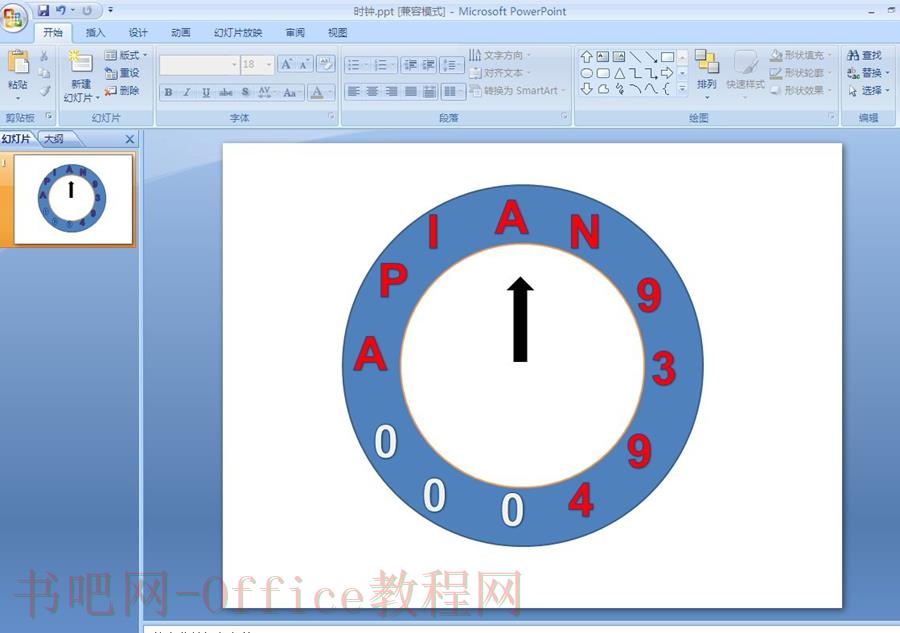Select the down block arrow shape
This screenshot has height=633, width=900.
(x=586, y=89)
